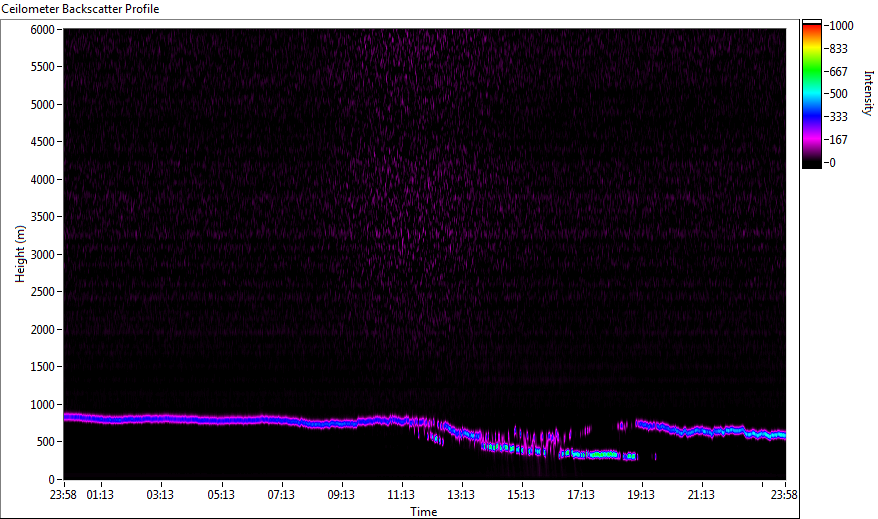This screenshot has width=878, height=519.
Task: Select the 3000 height axis label
Action: pyautogui.click(x=43, y=255)
